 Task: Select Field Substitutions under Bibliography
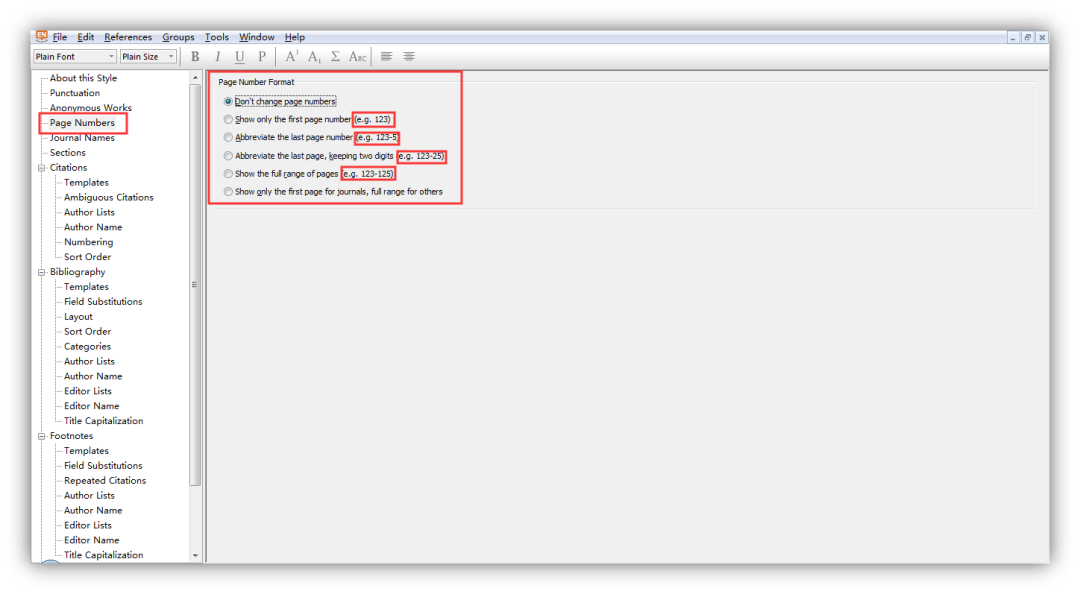coord(103,302)
